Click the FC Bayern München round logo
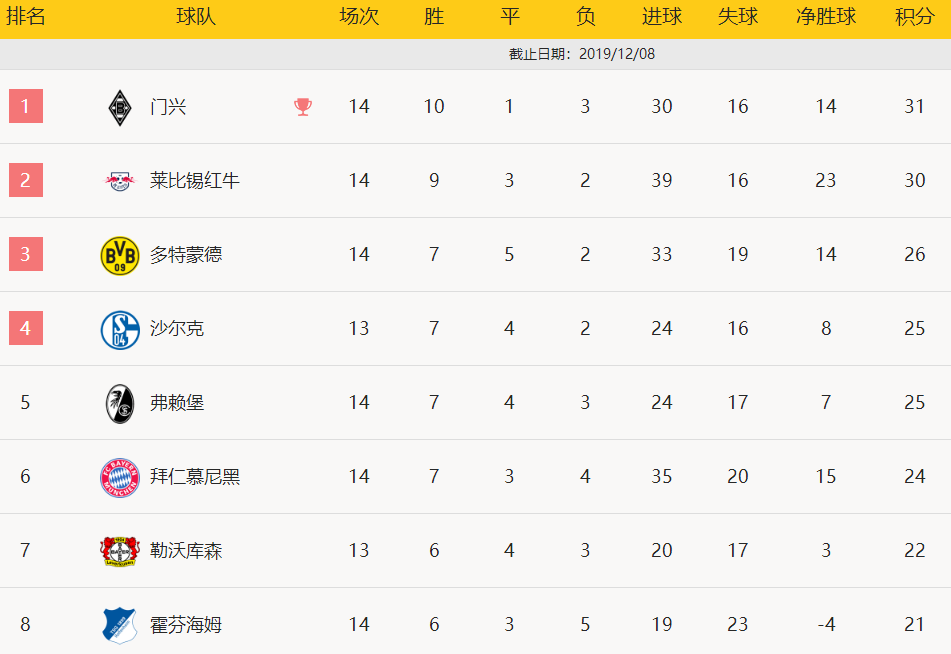This screenshot has width=951, height=654. click(120, 477)
